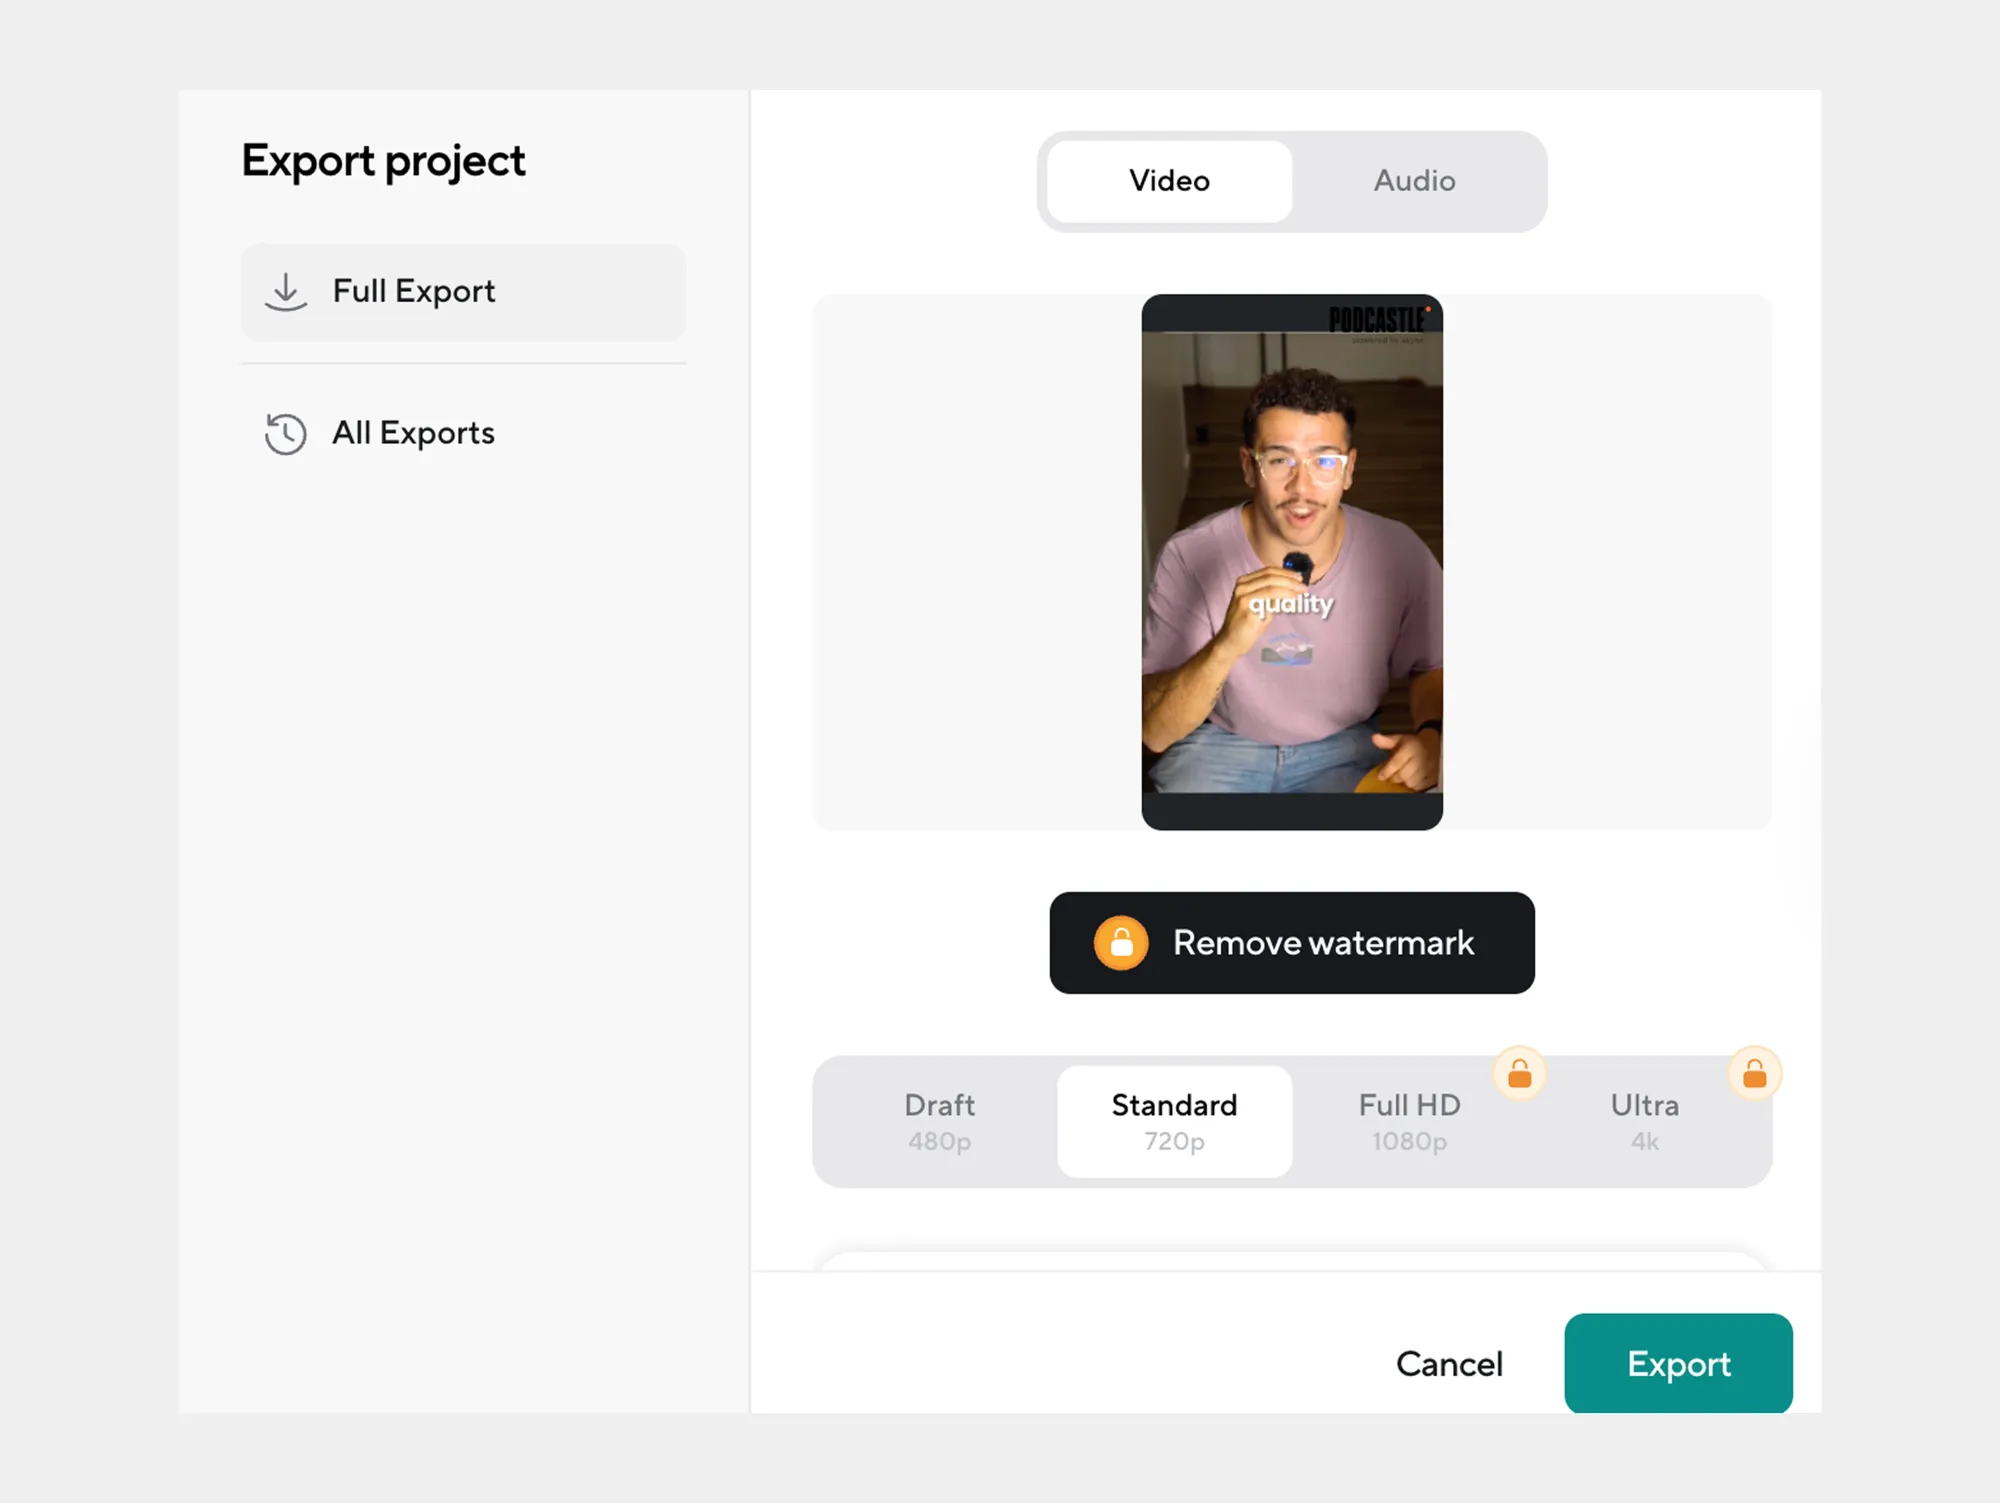Click the Export project heading
The width and height of the screenshot is (2000, 1503).
tap(383, 161)
